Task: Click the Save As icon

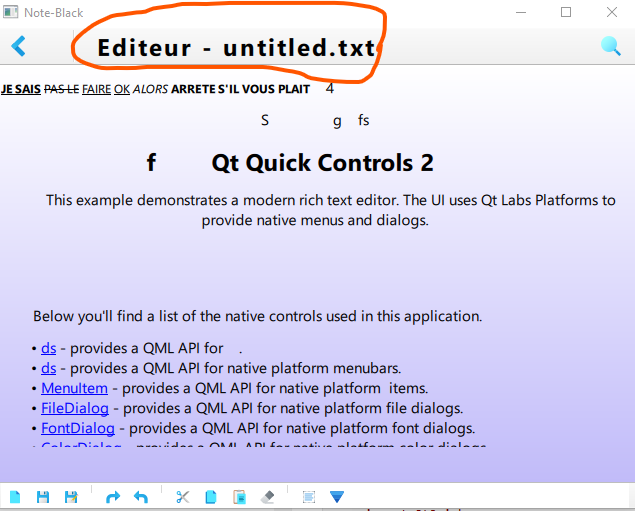Action: click(x=71, y=497)
